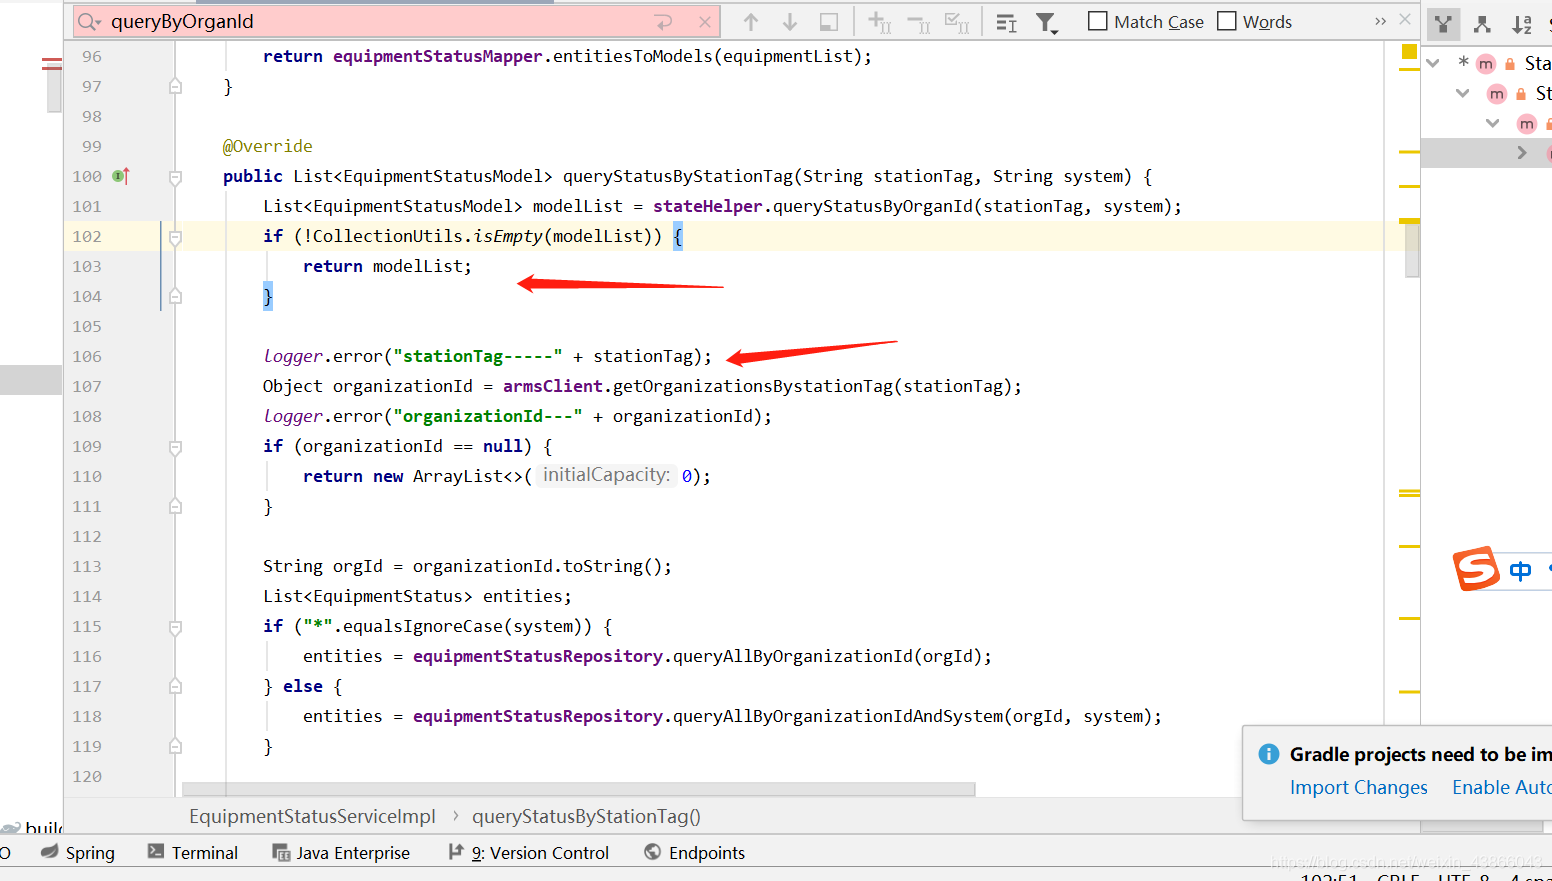Image resolution: width=1552 pixels, height=881 pixels.
Task: Go to next occurrence arrow
Action: tap(790, 22)
